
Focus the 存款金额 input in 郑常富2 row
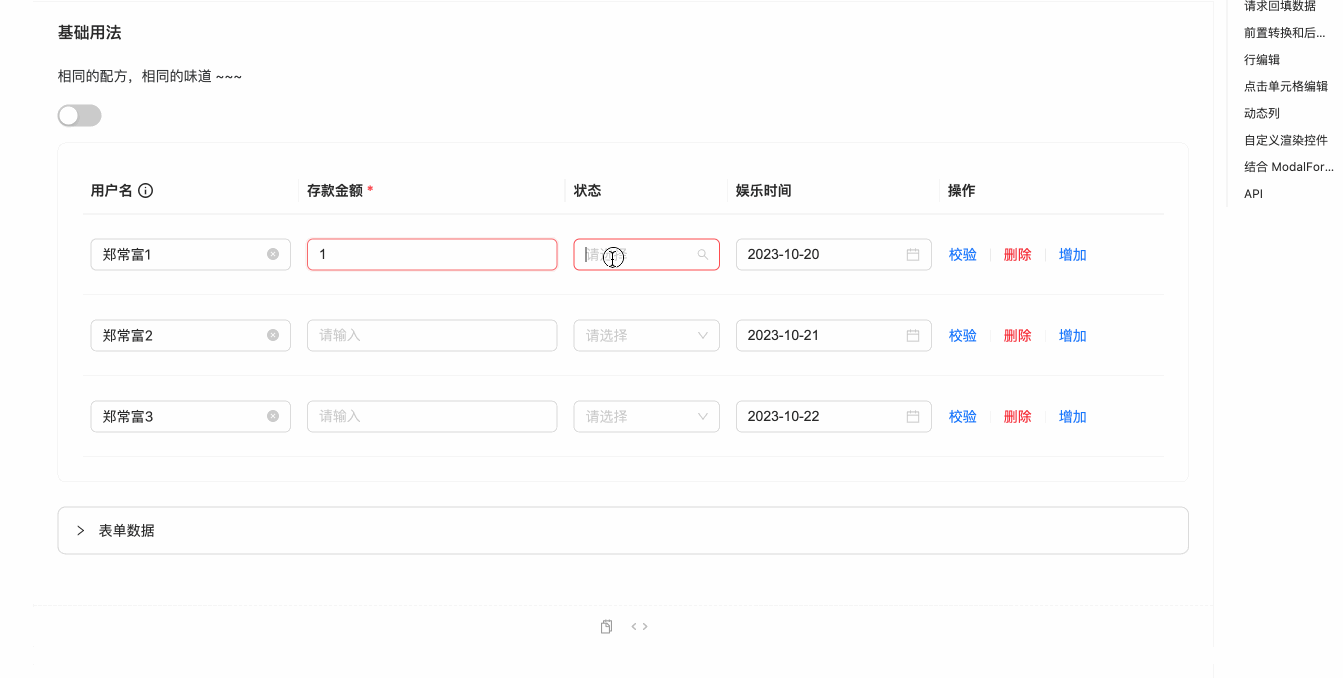pyautogui.click(x=431, y=335)
